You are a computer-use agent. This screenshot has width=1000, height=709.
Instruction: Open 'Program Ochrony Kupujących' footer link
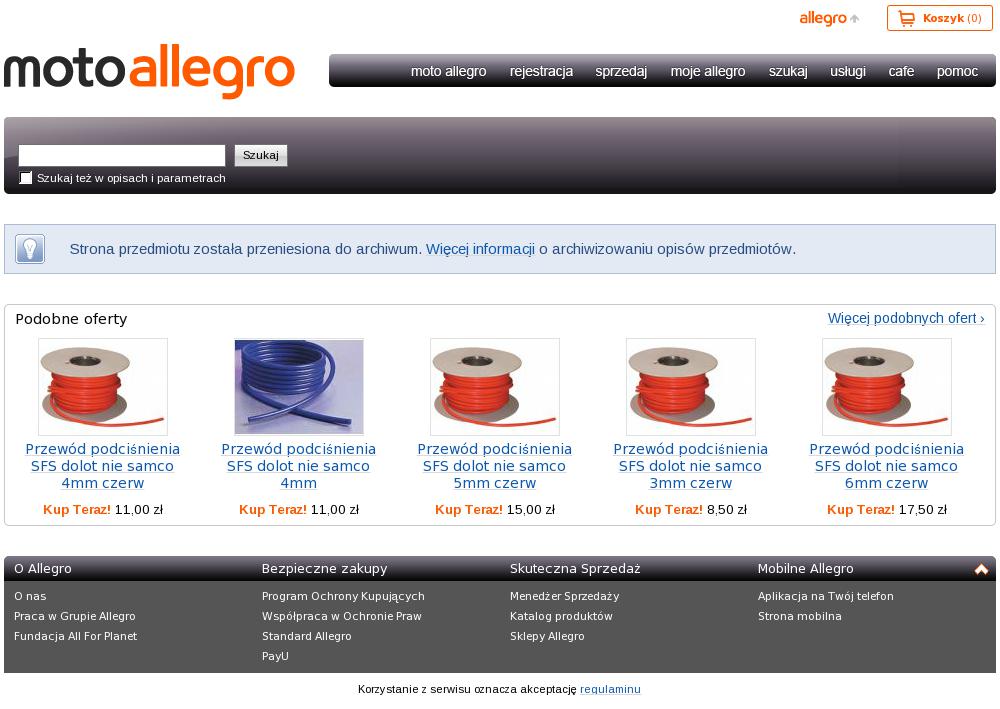point(343,596)
